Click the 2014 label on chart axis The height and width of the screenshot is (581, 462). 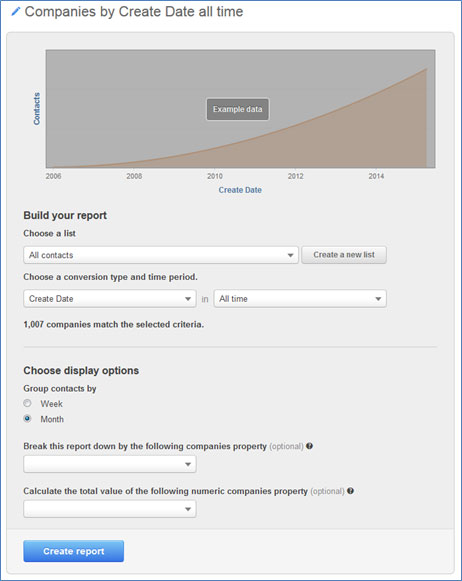point(376,176)
